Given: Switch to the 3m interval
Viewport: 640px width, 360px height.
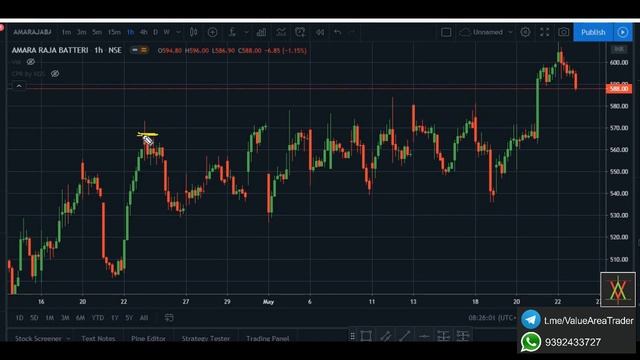Looking at the screenshot, I should [82, 32].
